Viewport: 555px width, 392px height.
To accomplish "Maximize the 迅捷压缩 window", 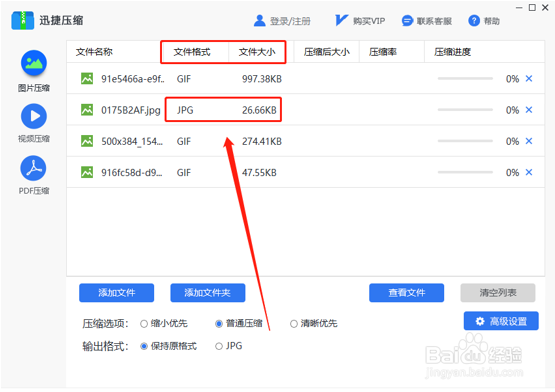I will (532, 7).
